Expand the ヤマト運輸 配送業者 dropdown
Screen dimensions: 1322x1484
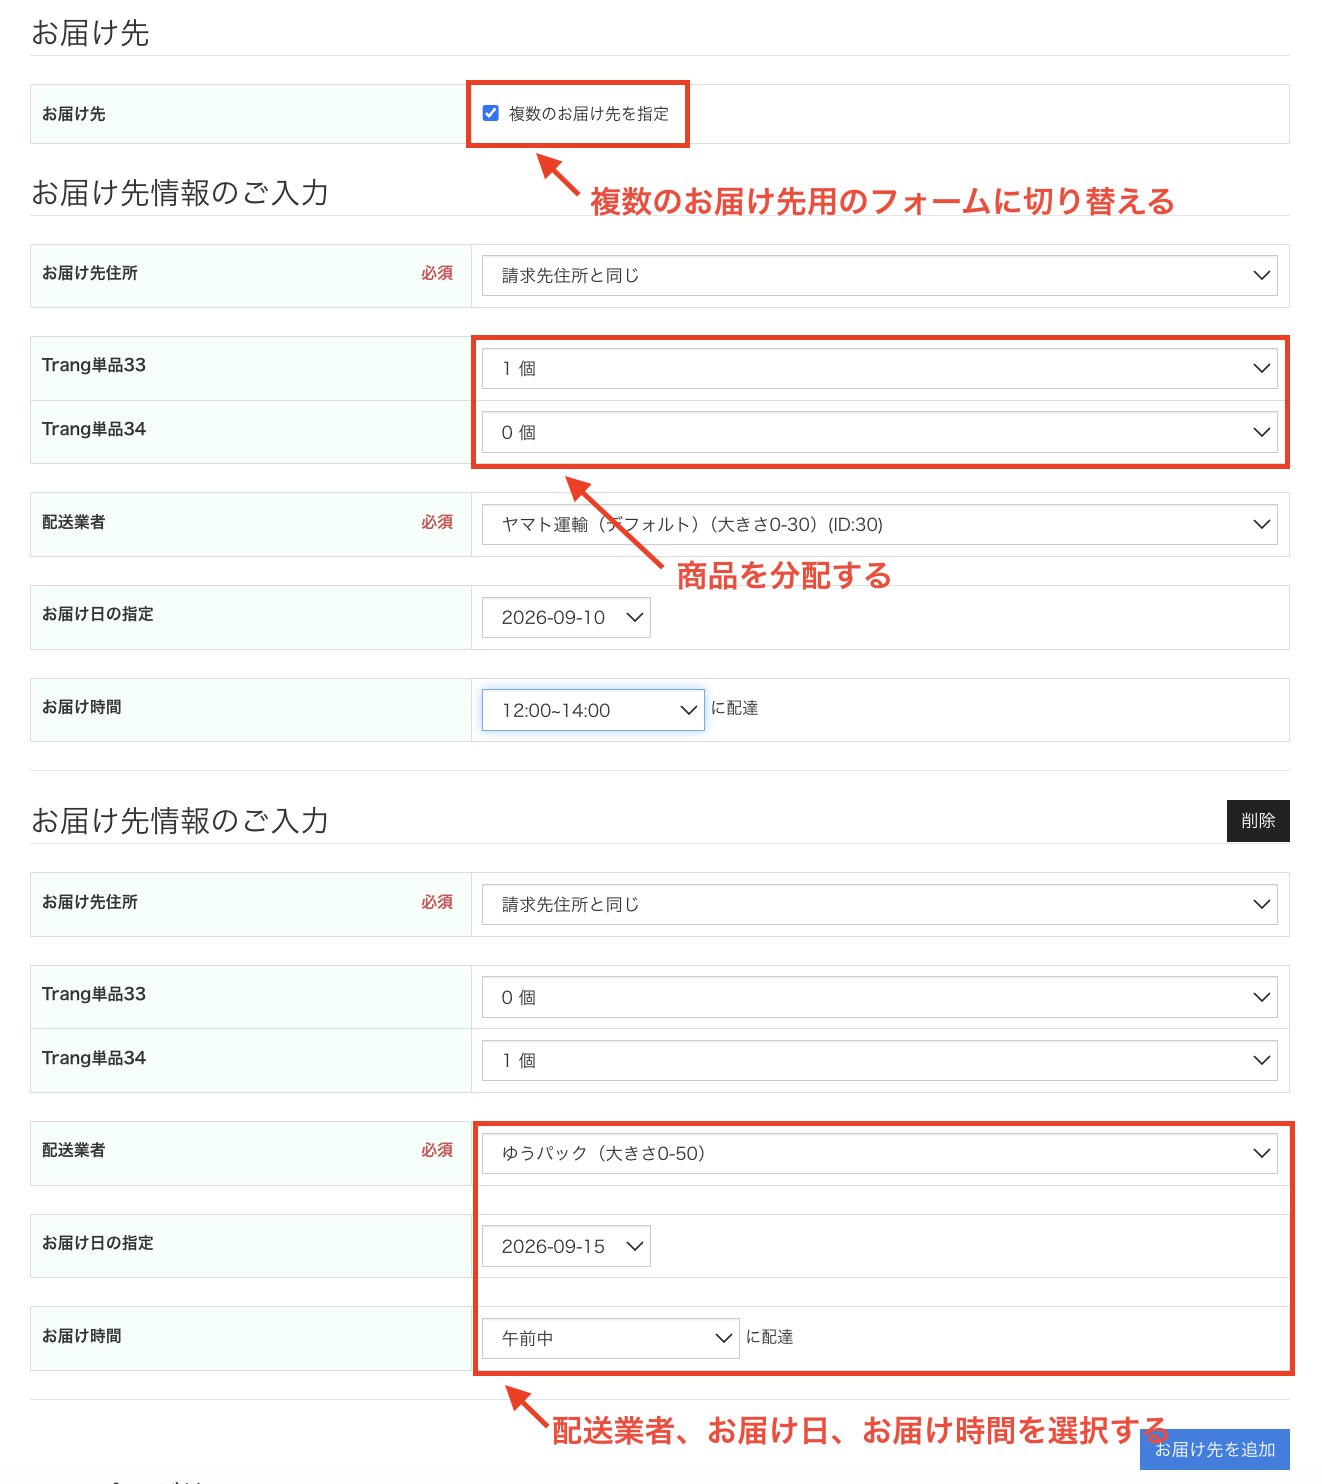coord(880,524)
